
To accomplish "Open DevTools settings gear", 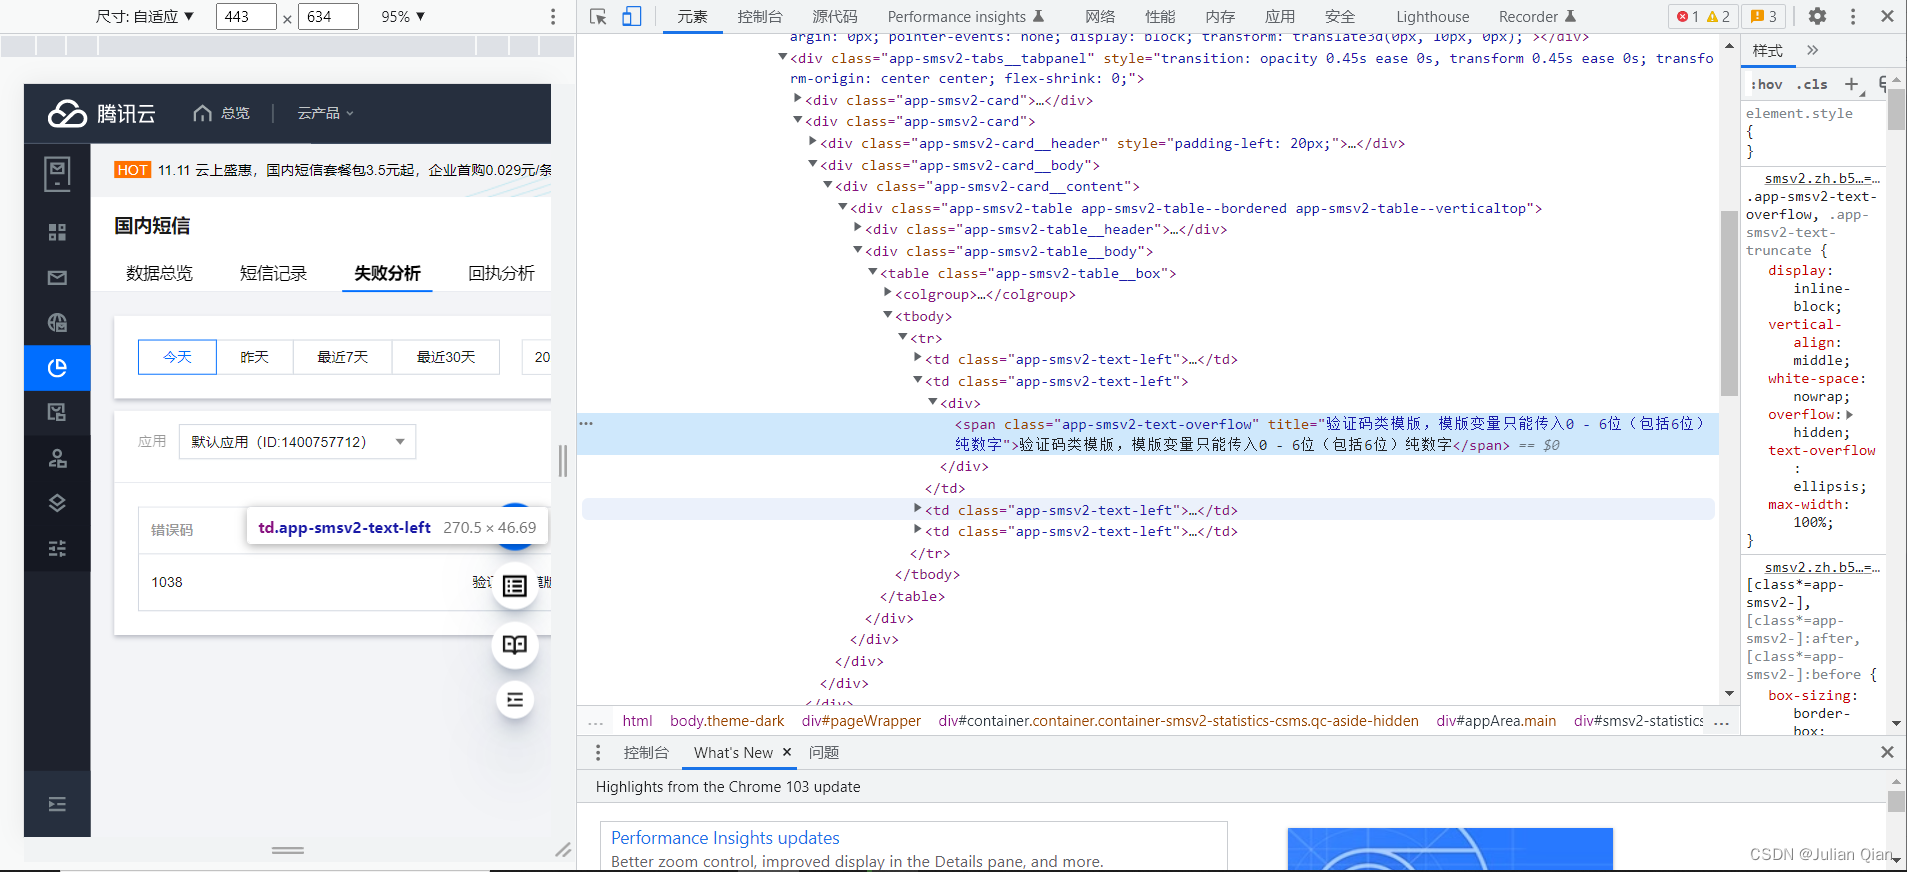I will [1817, 16].
